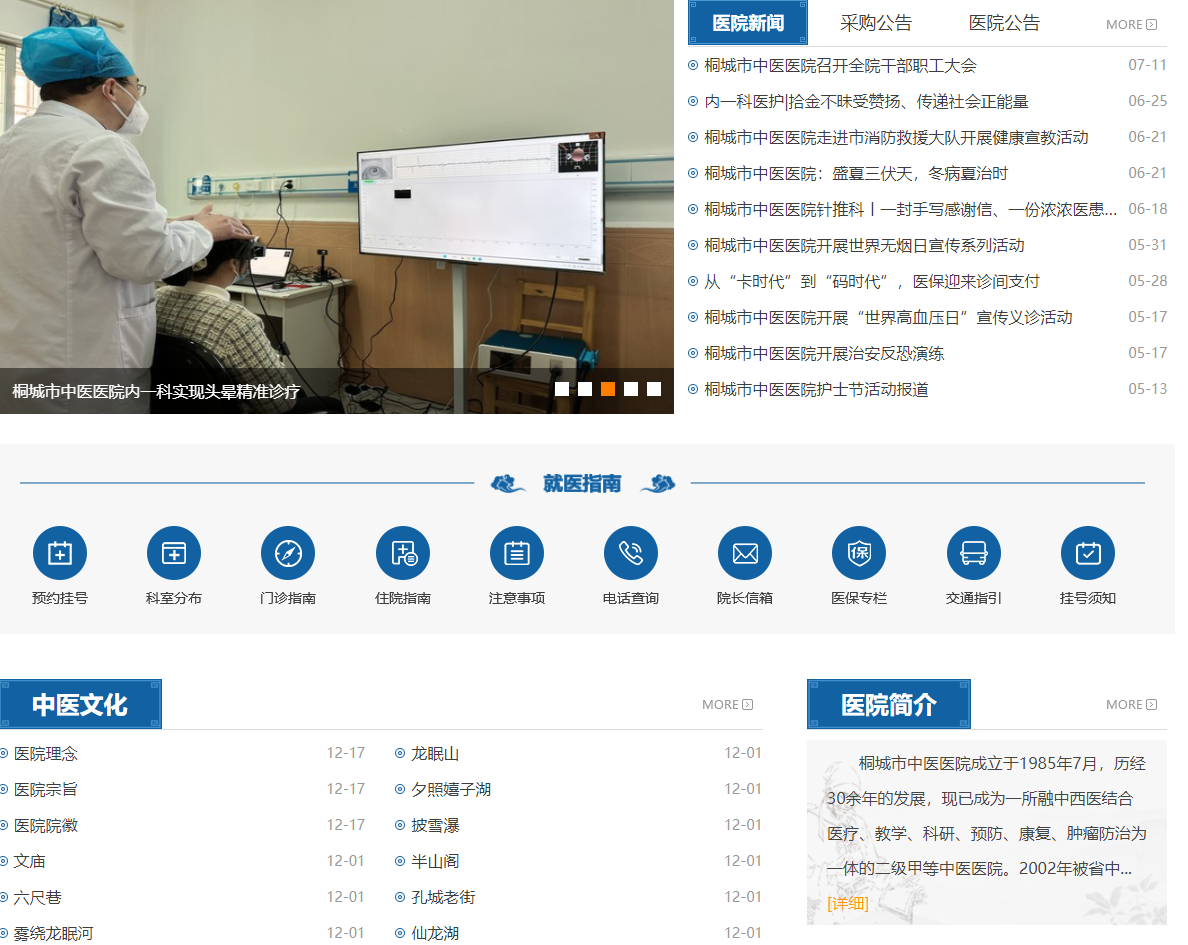The image size is (1188, 945).
Task: Click the 中医文化 section header
Action: 80,704
